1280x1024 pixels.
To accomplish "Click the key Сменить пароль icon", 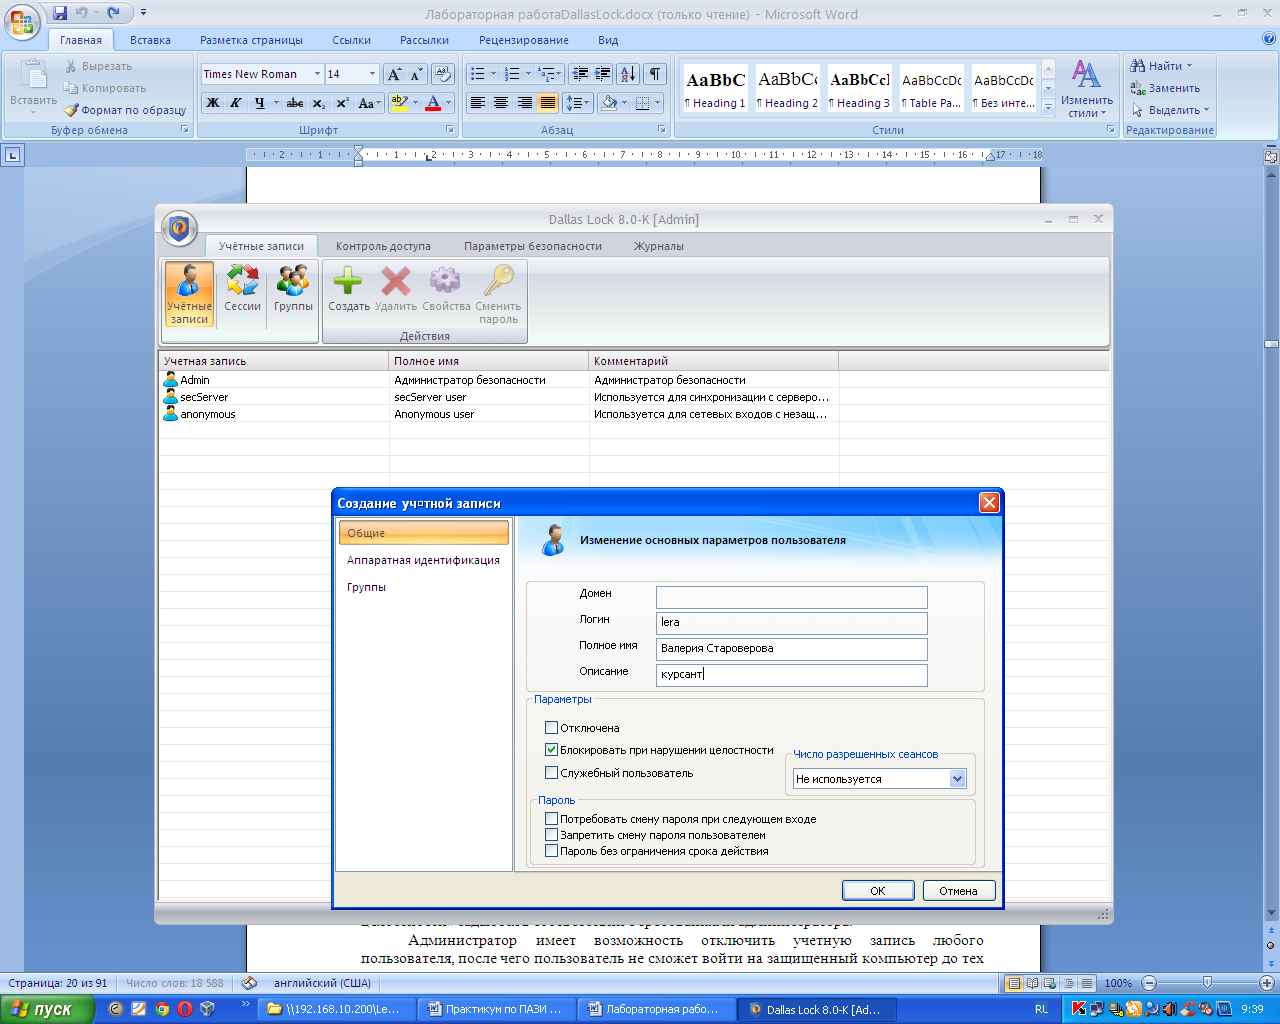I will [498, 295].
